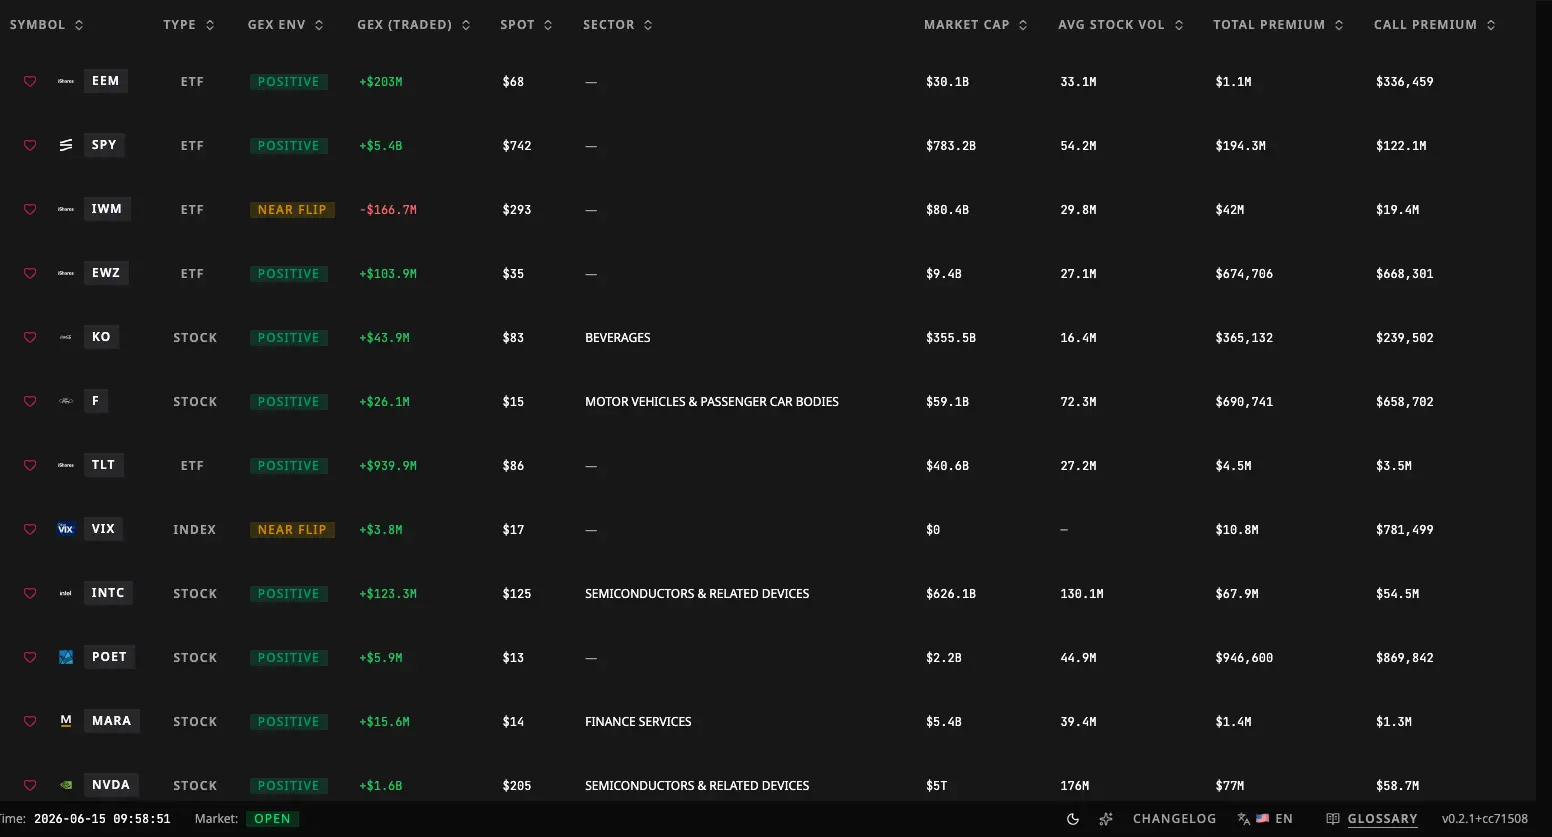Toggle the IWM favorite heart
Image resolution: width=1552 pixels, height=837 pixels.
[x=30, y=210]
